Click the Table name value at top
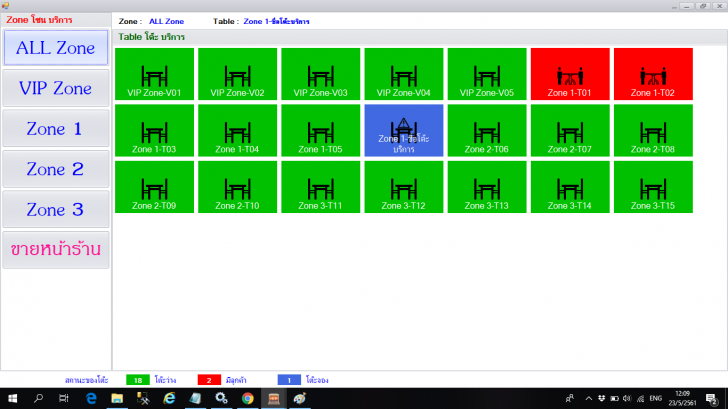Viewport: 728px width, 409px height. (276, 21)
